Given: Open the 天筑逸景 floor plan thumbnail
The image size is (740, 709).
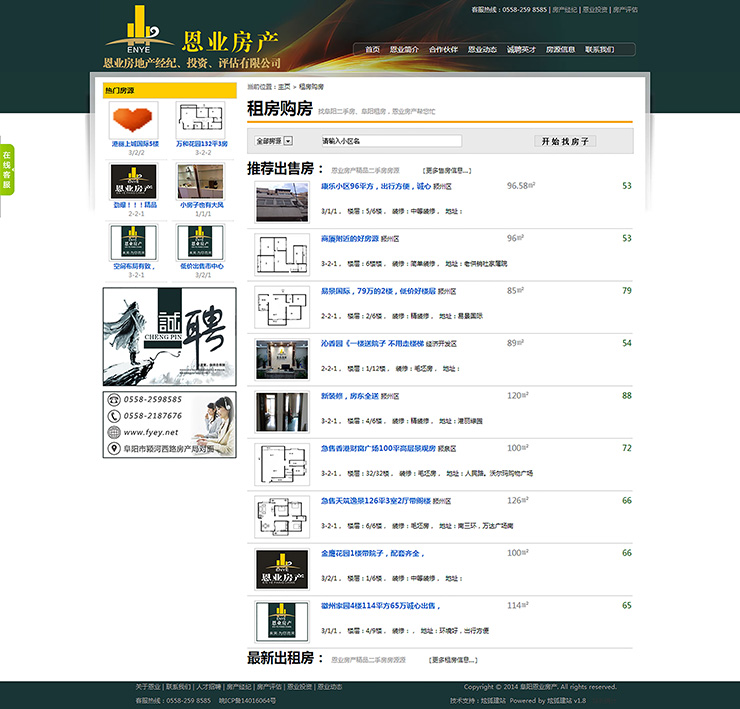Looking at the screenshot, I should pyautogui.click(x=282, y=517).
